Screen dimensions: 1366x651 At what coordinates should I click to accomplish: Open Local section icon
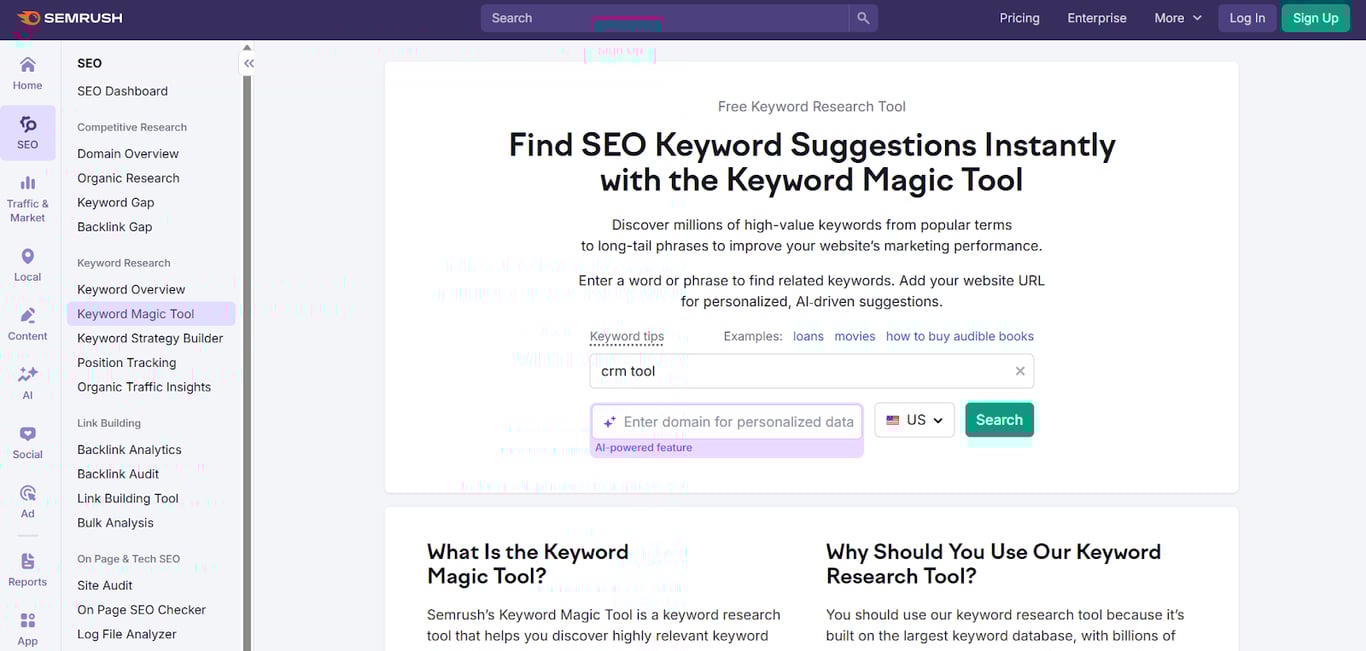(28, 265)
